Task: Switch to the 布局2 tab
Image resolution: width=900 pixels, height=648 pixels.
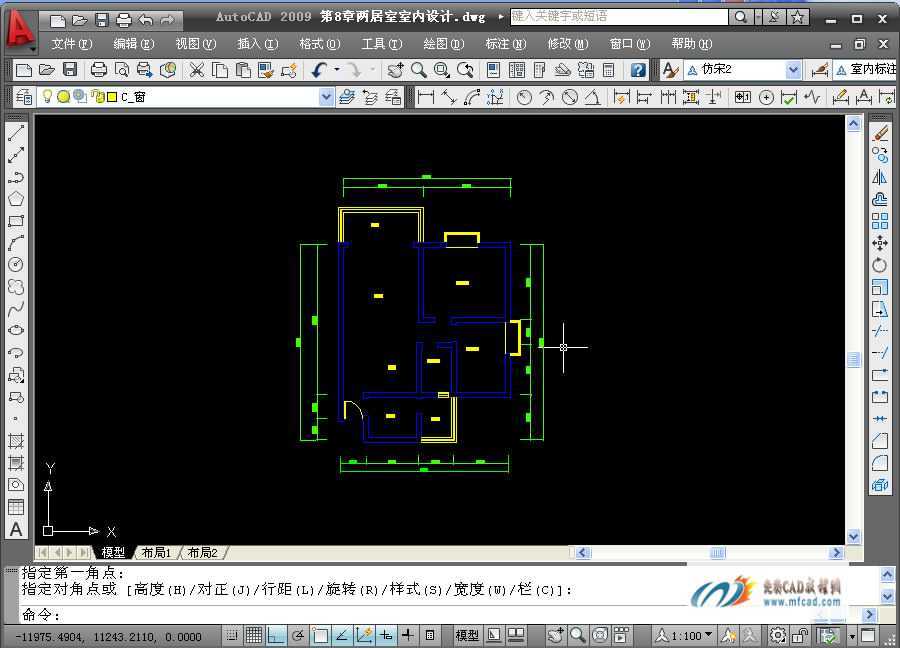Action: pos(203,552)
